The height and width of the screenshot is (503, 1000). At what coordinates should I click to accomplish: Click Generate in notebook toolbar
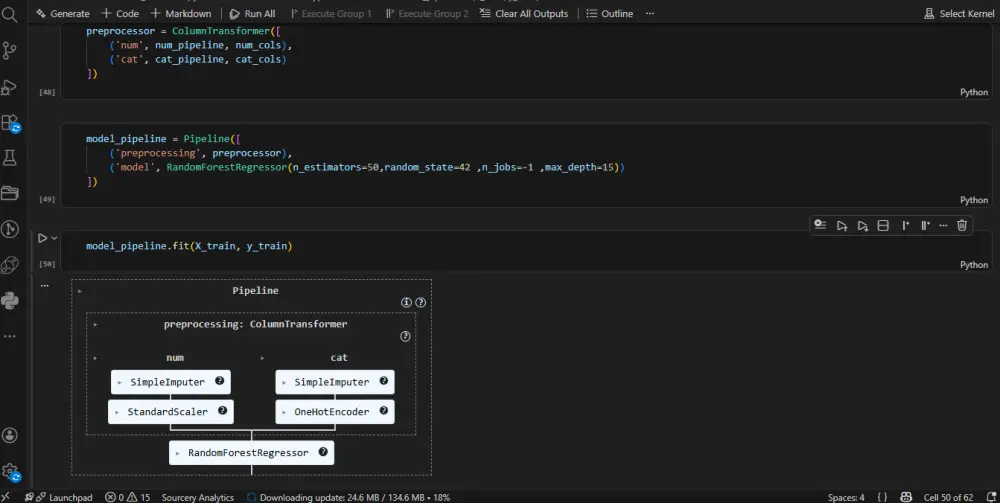(x=62, y=13)
